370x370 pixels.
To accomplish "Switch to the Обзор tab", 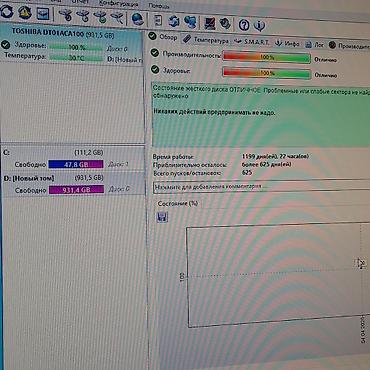I will pos(163,37).
